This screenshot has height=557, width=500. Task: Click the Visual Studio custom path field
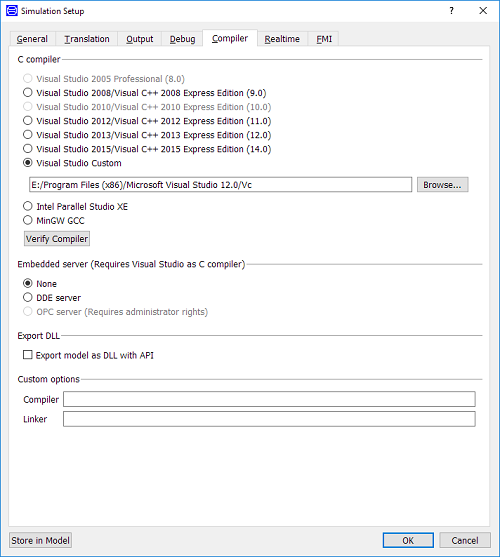221,185
